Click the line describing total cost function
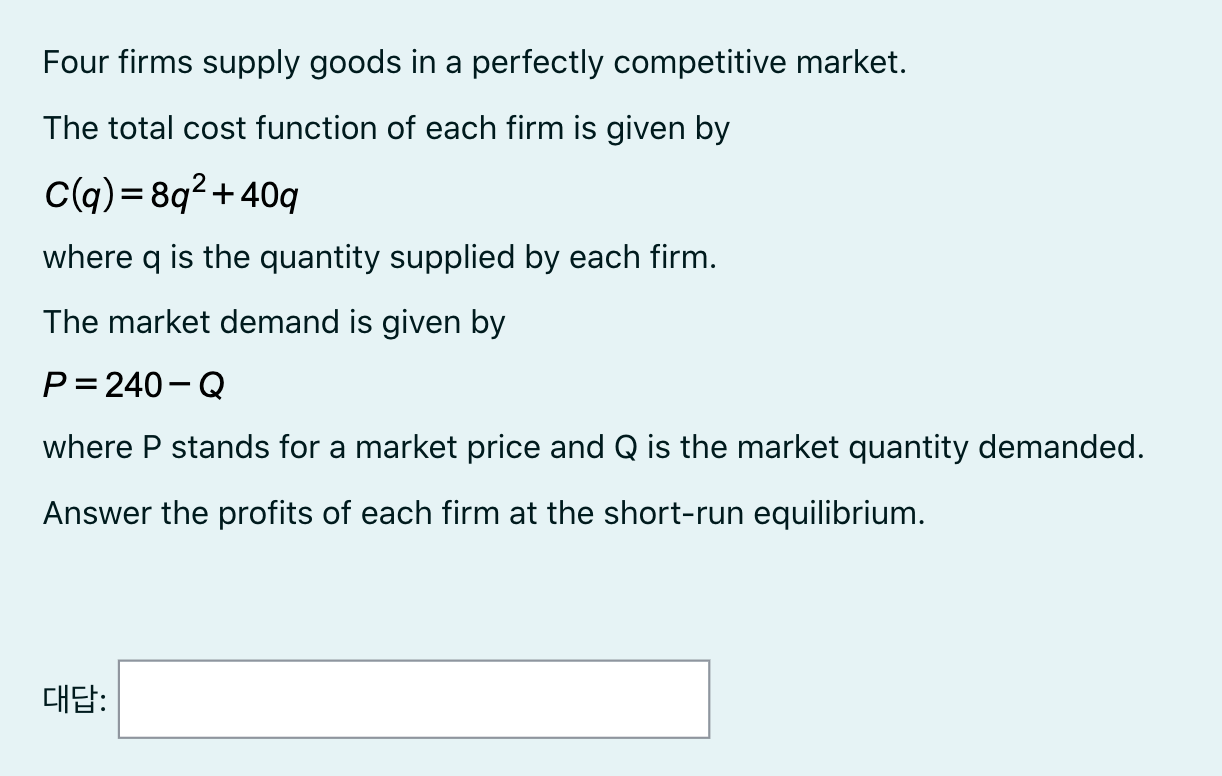The width and height of the screenshot is (1222, 776). (x=385, y=128)
